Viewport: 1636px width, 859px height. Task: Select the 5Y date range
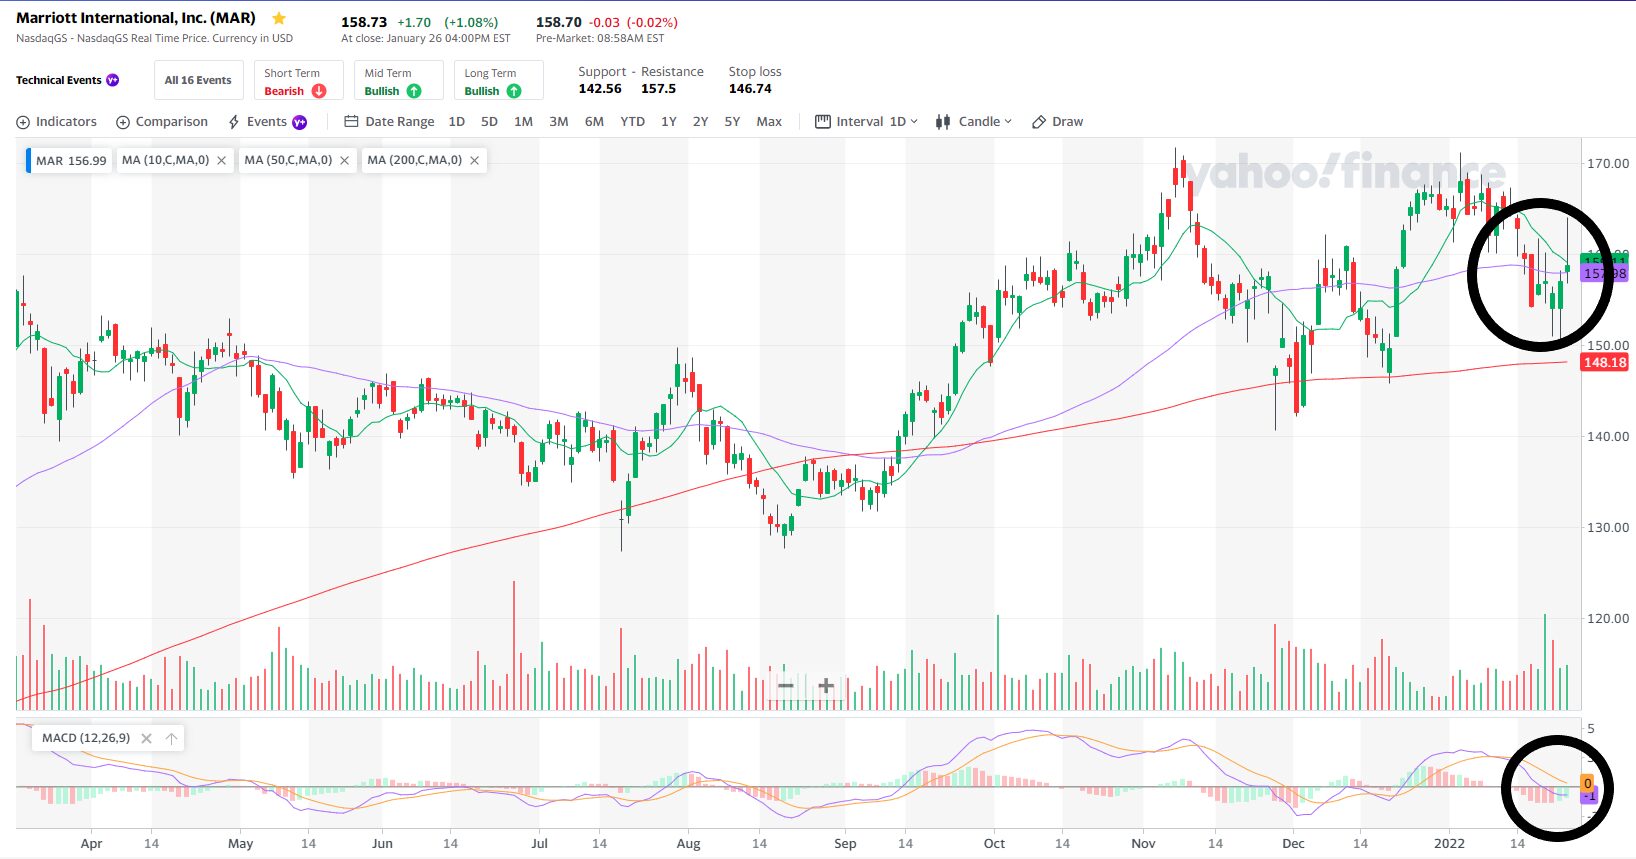[732, 122]
